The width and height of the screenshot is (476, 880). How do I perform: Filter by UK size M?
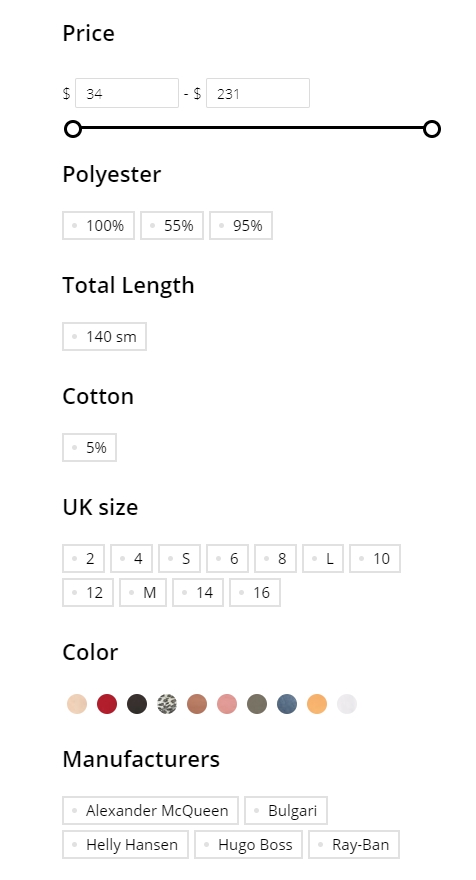143,593
